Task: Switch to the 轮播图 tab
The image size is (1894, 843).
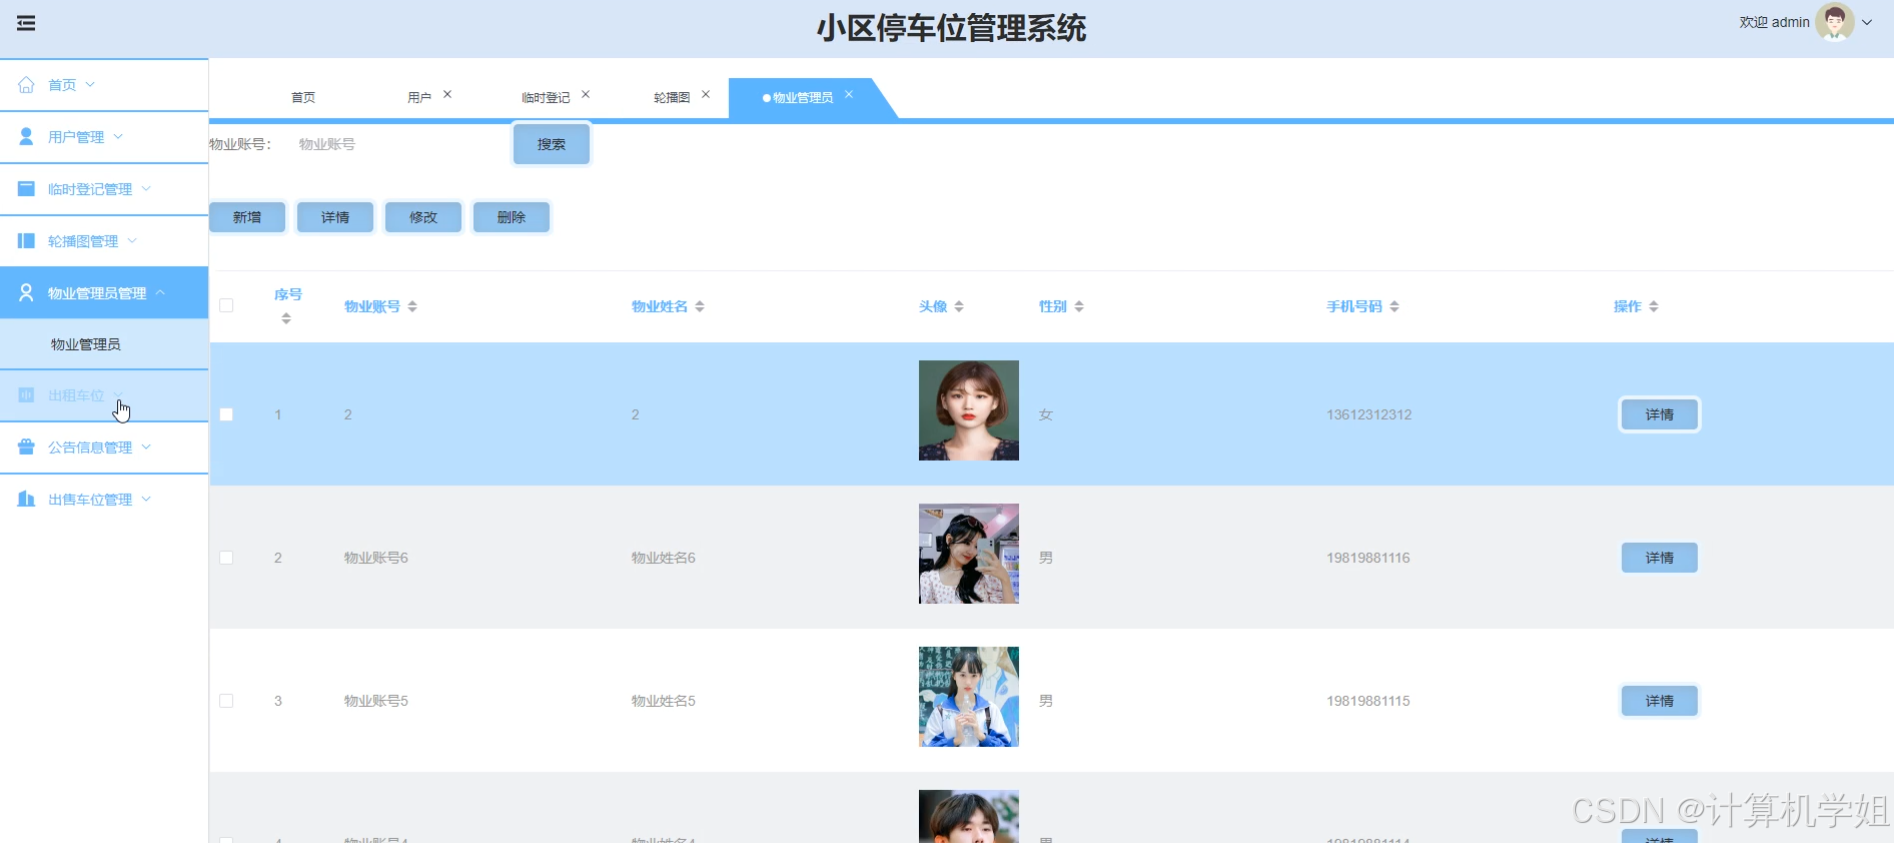Action: coord(672,97)
